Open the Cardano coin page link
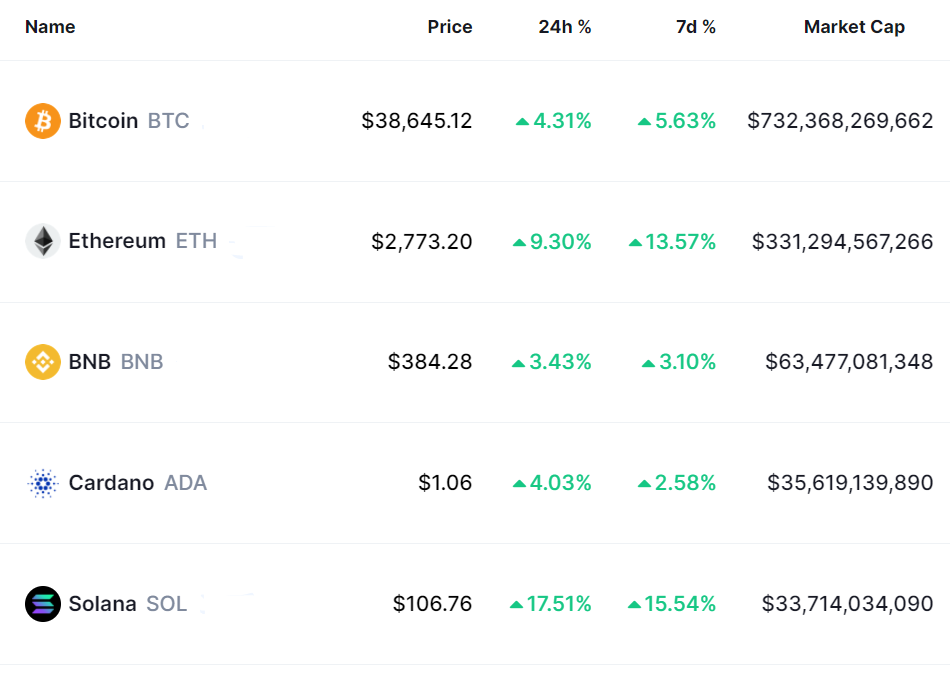950x678 pixels. coord(111,483)
